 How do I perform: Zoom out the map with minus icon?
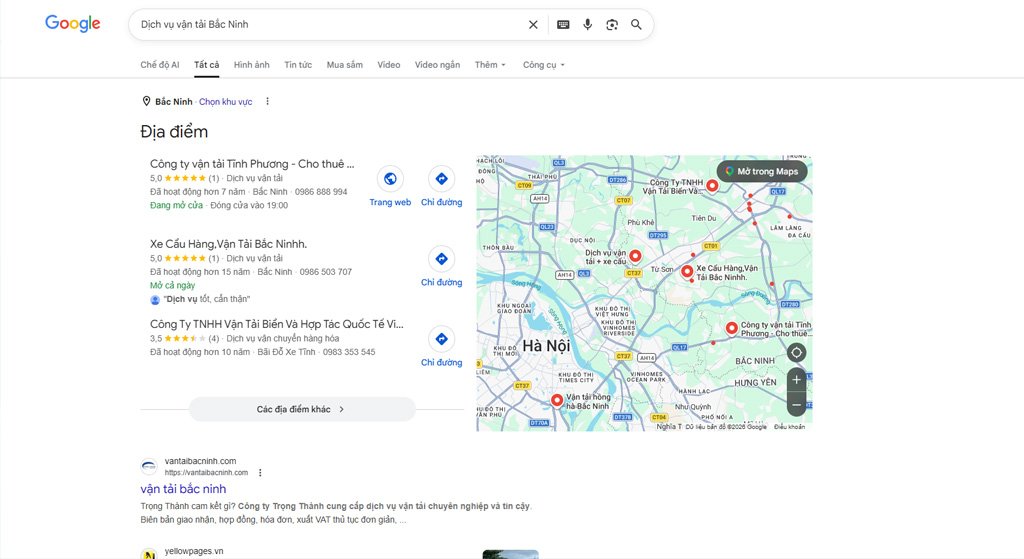point(796,405)
